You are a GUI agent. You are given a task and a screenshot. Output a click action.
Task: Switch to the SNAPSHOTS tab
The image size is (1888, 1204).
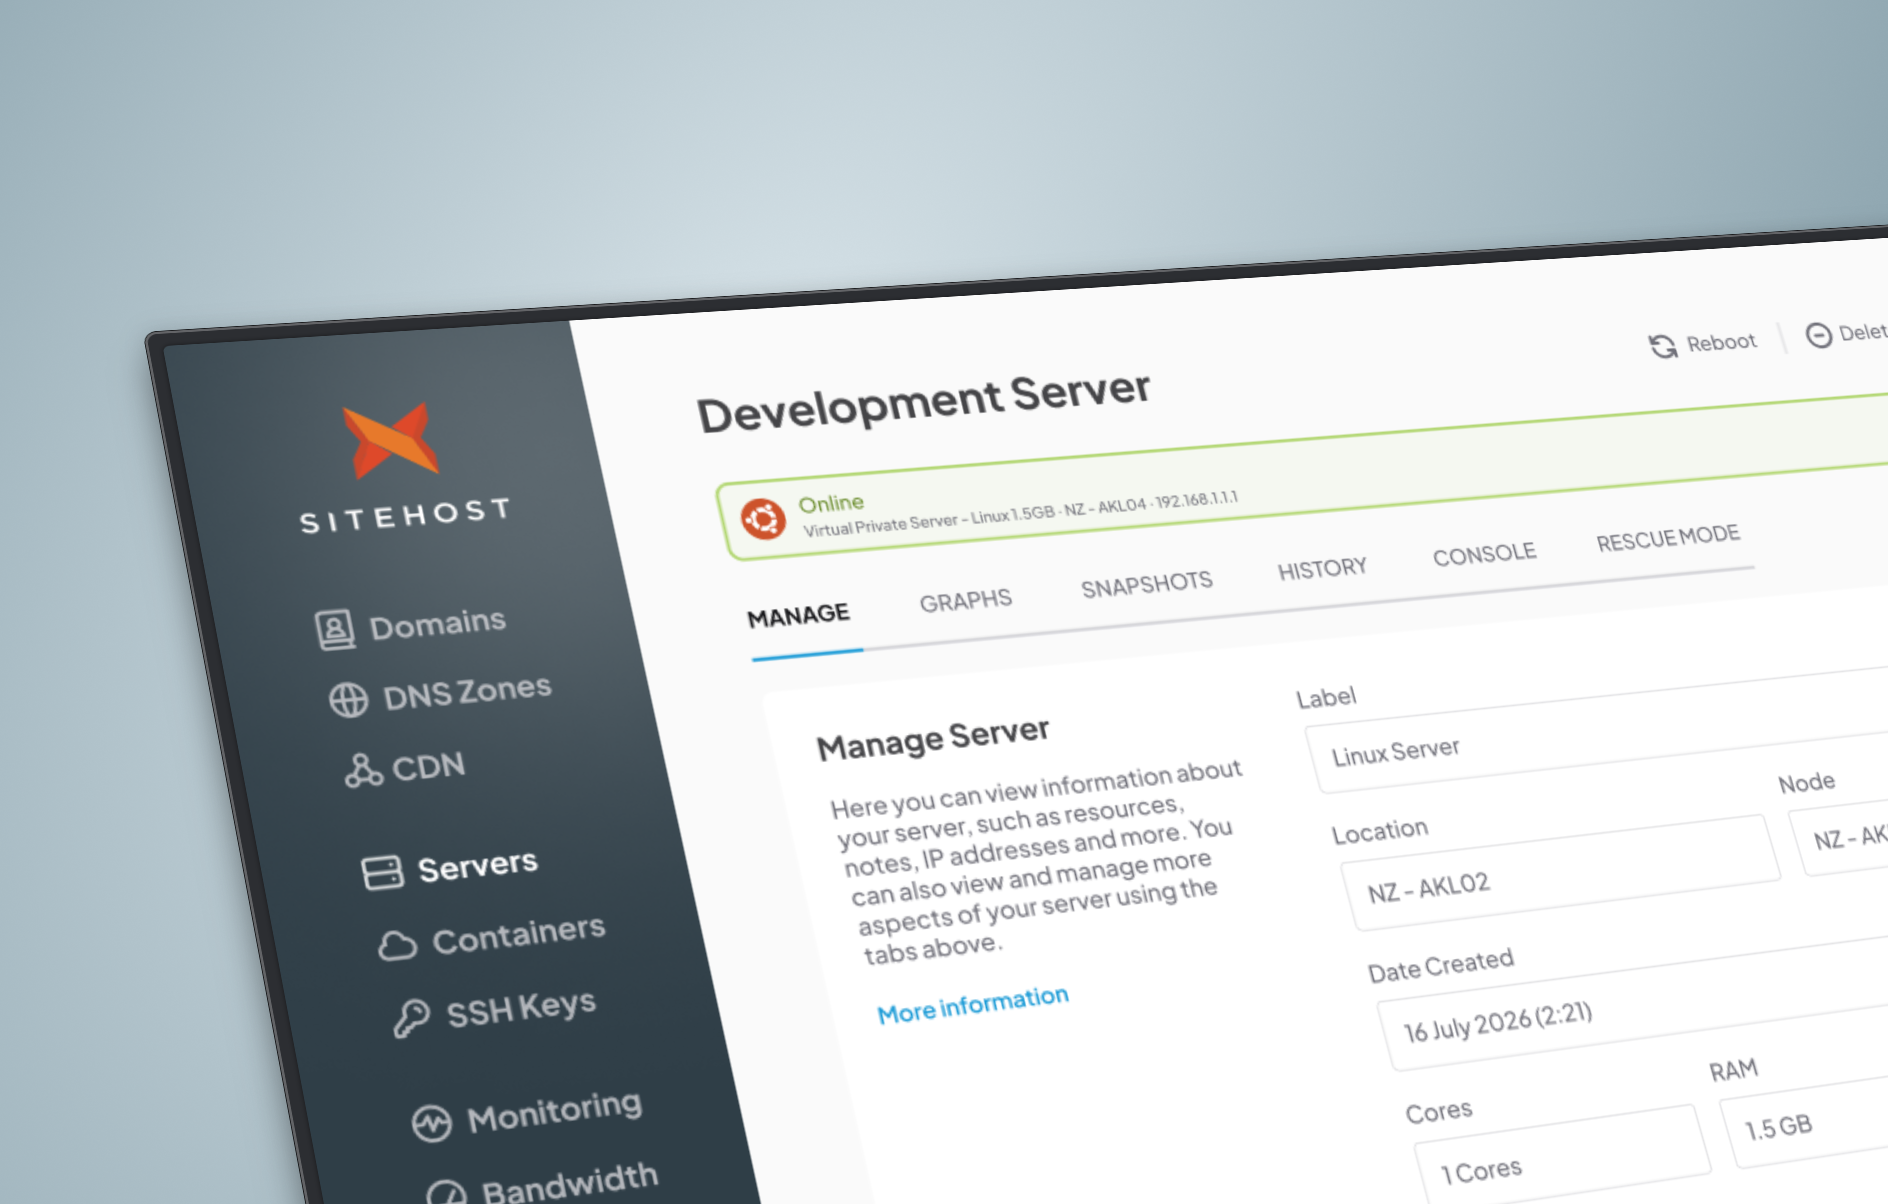[1147, 584]
